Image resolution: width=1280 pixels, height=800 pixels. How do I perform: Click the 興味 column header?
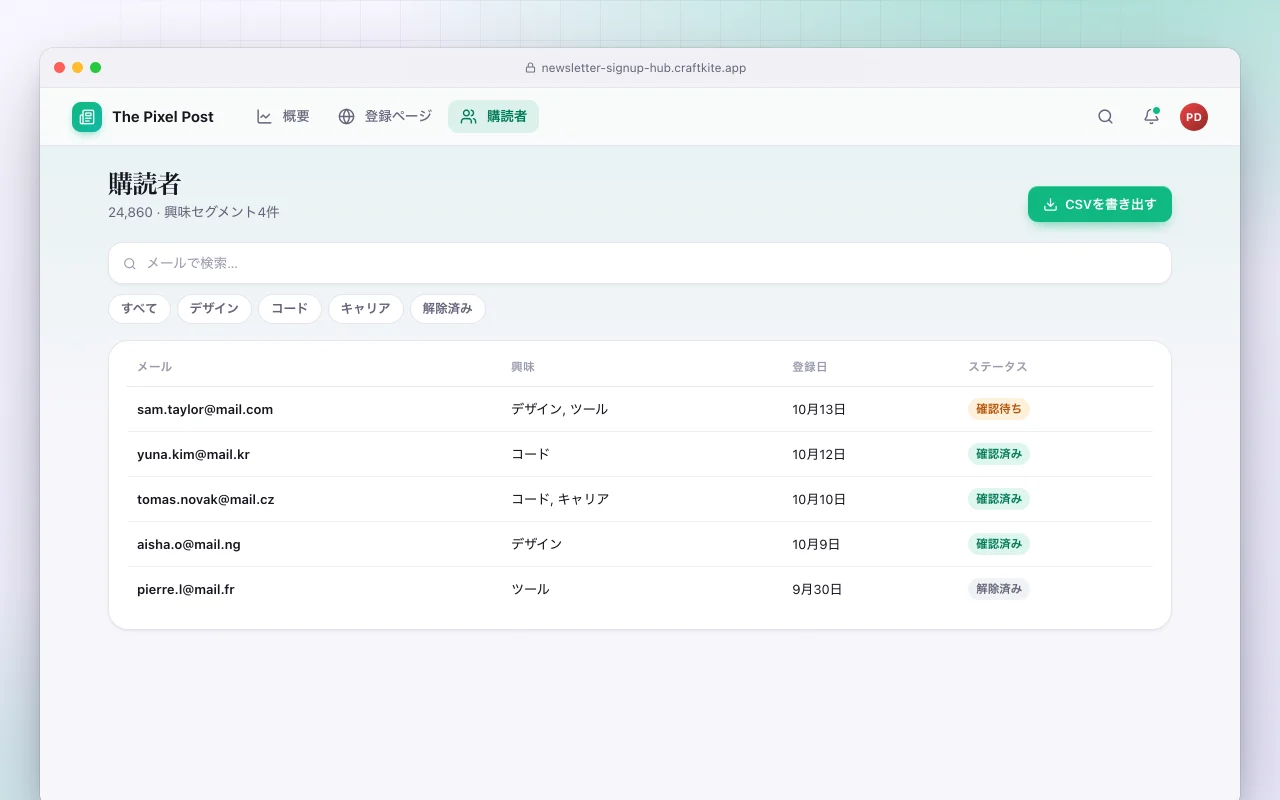(523, 367)
